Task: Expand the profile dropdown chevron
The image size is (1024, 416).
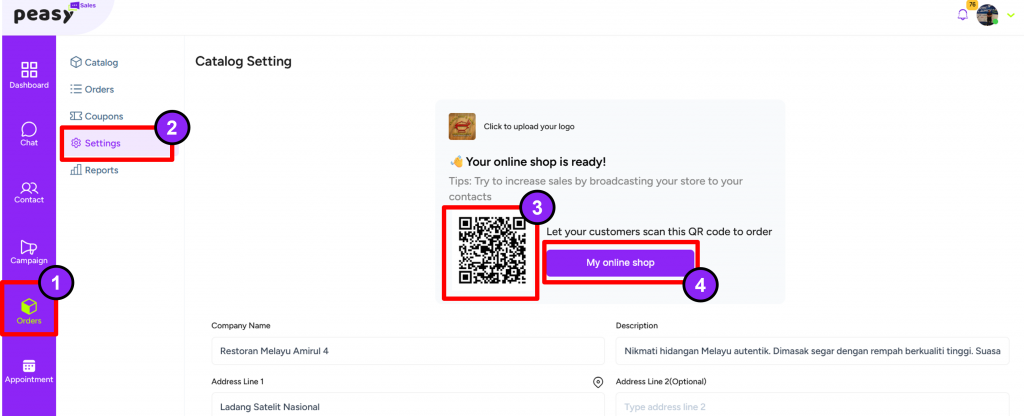Action: click(1011, 15)
